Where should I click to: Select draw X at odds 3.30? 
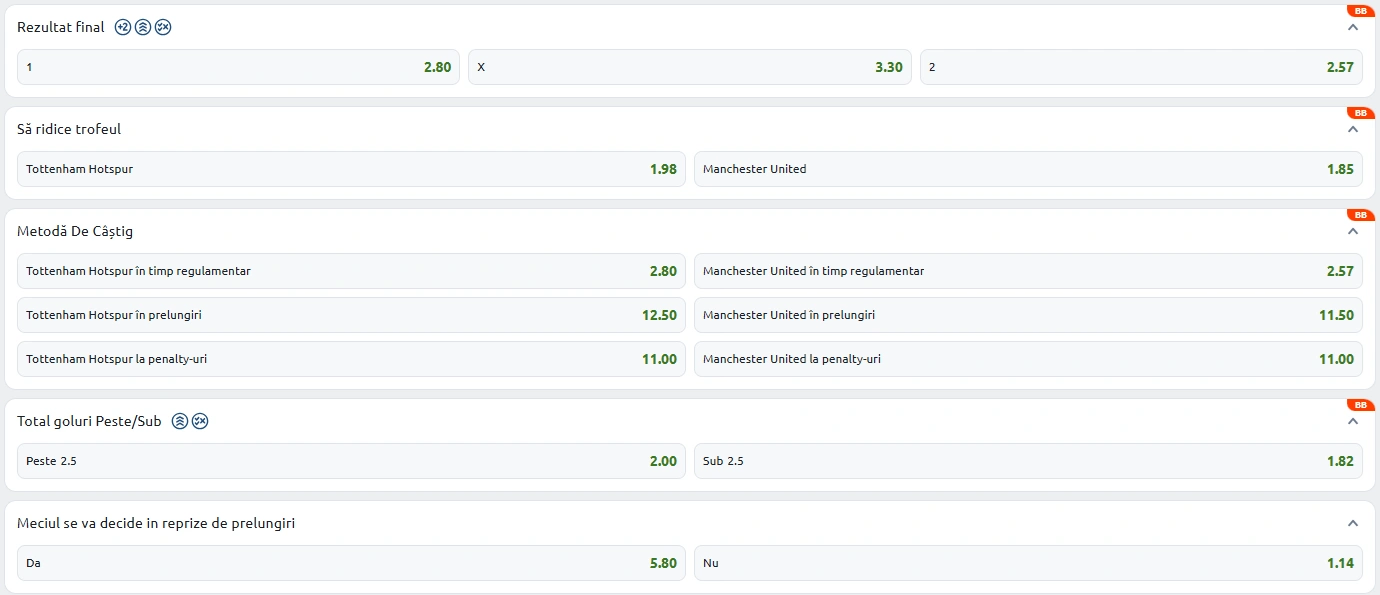pyautogui.click(x=690, y=67)
